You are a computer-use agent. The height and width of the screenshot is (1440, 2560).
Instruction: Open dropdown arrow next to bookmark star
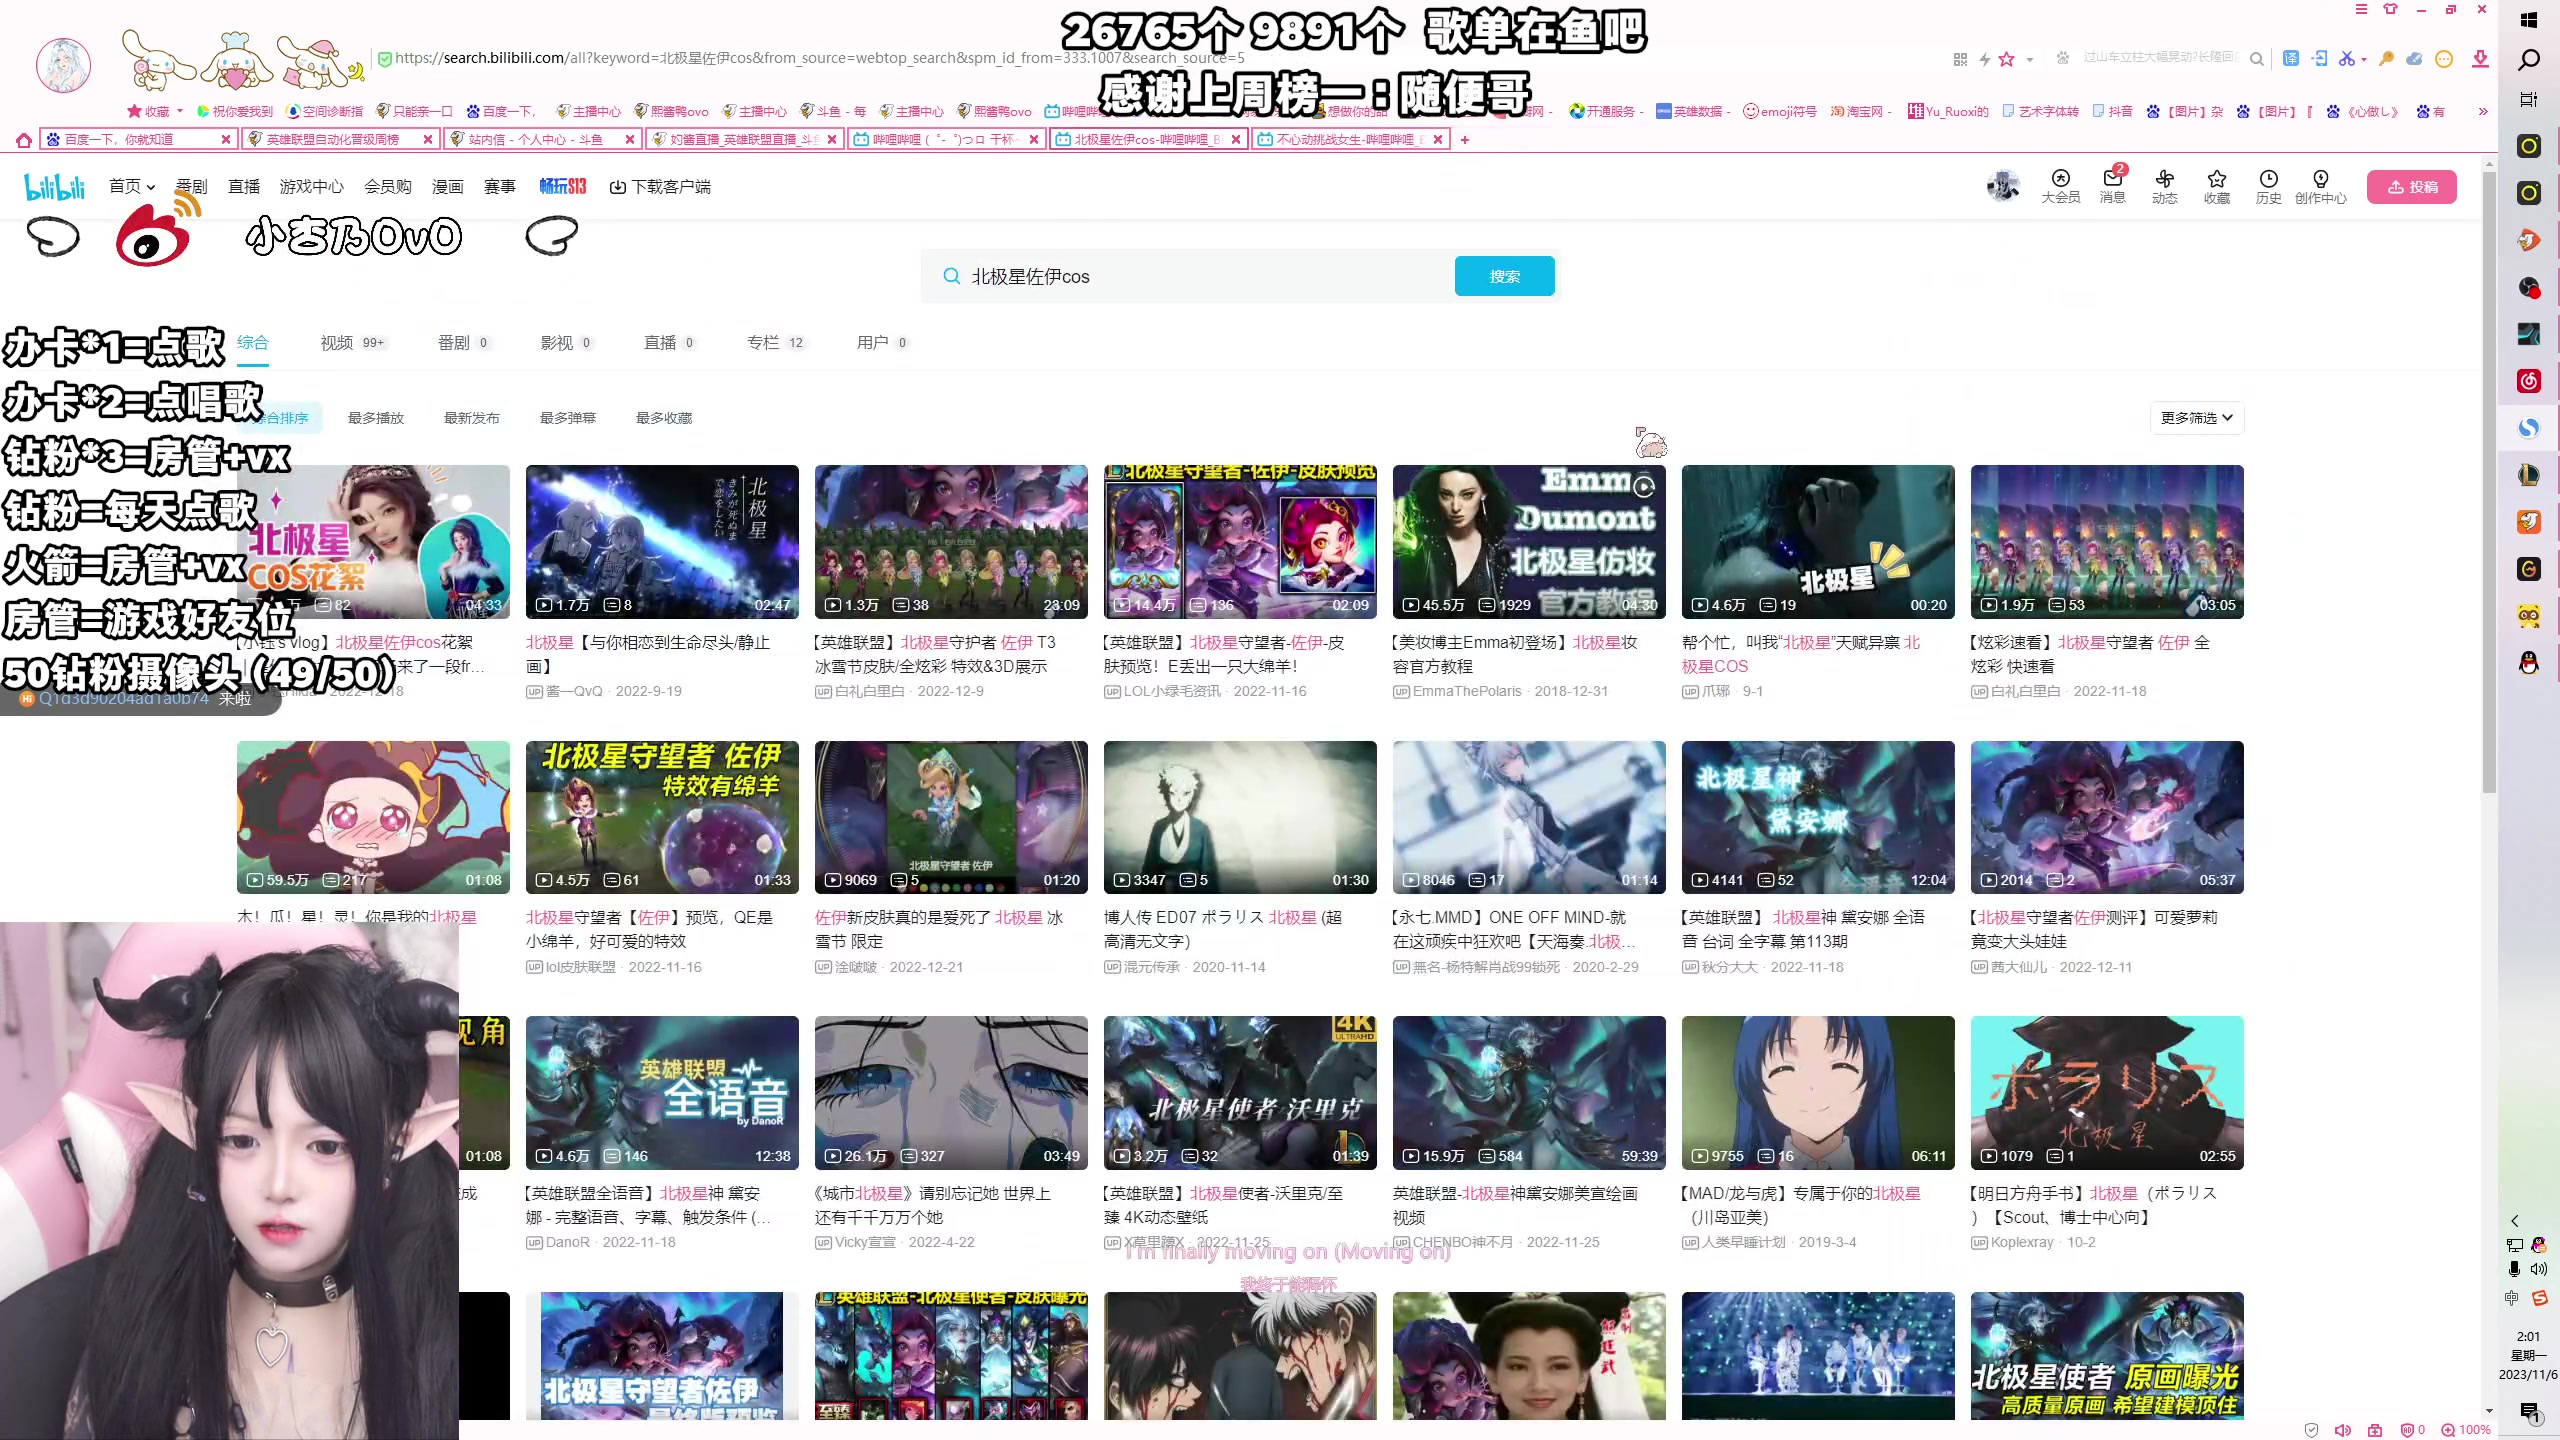(2029, 60)
